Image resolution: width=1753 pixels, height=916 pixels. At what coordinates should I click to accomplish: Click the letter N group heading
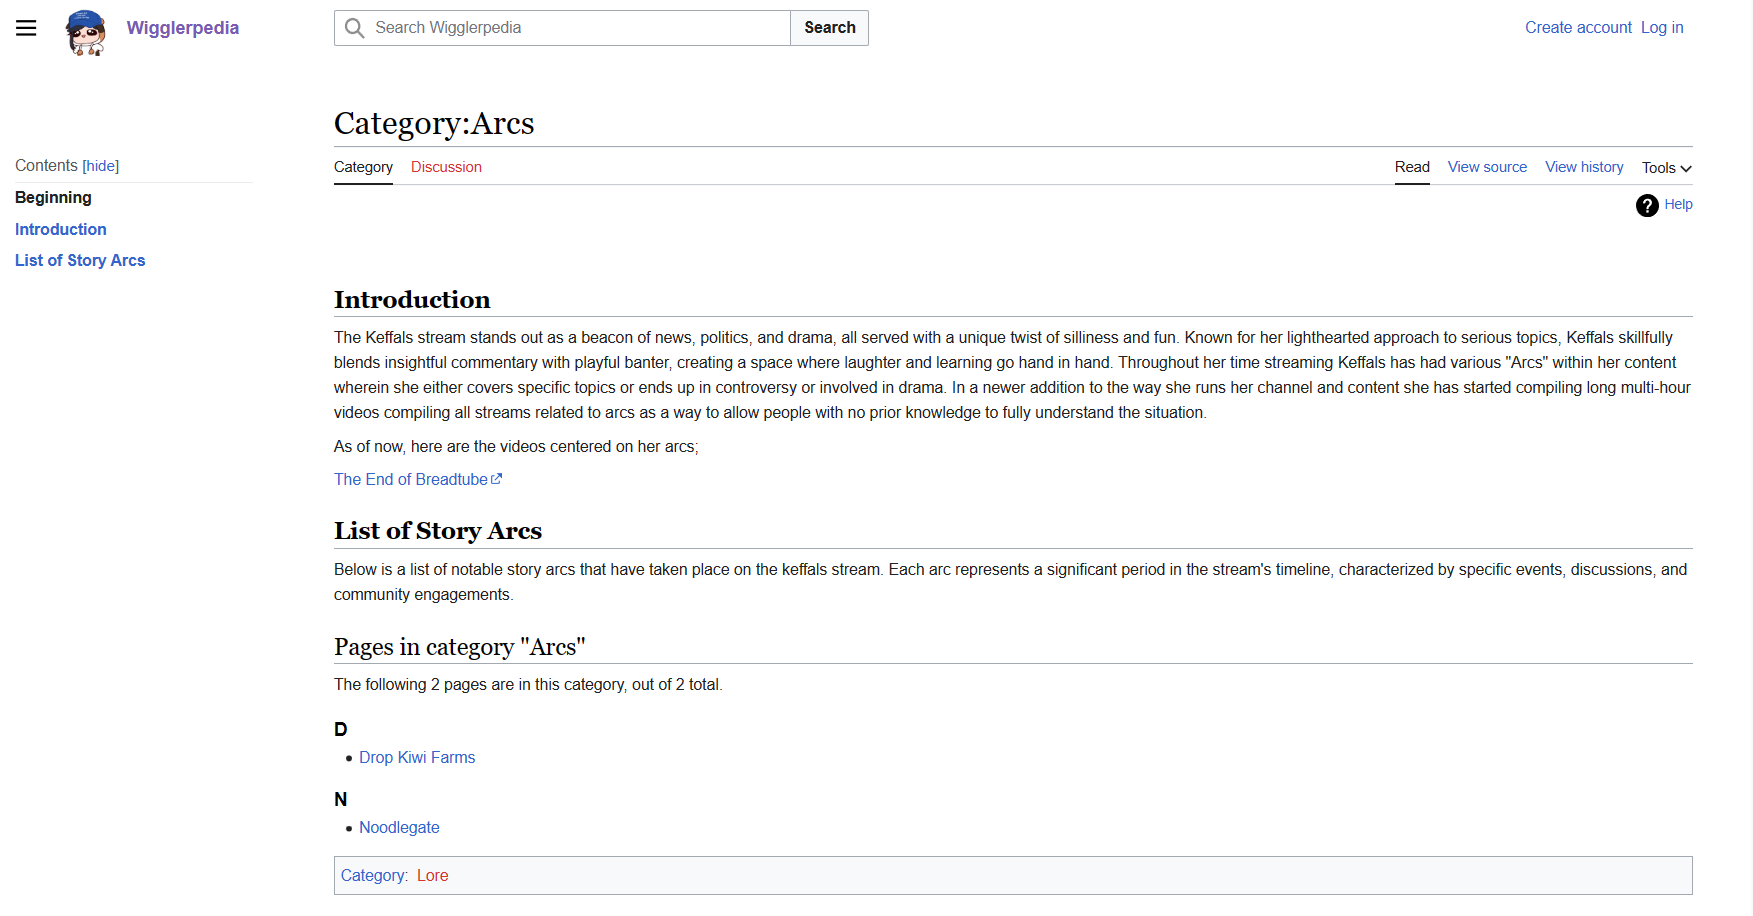click(x=341, y=799)
